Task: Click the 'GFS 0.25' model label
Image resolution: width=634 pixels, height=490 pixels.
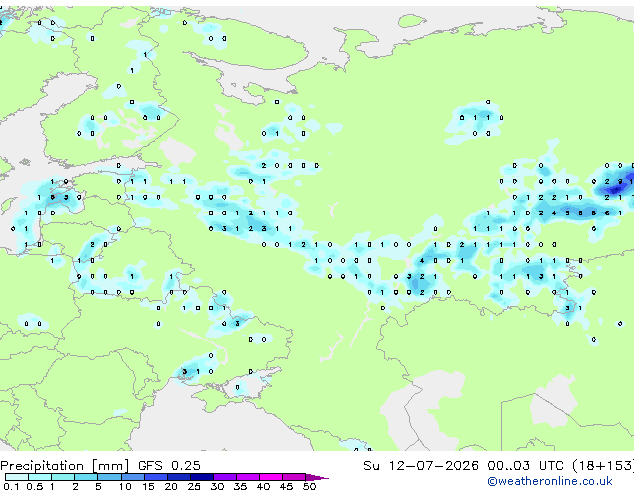Action: [169, 465]
